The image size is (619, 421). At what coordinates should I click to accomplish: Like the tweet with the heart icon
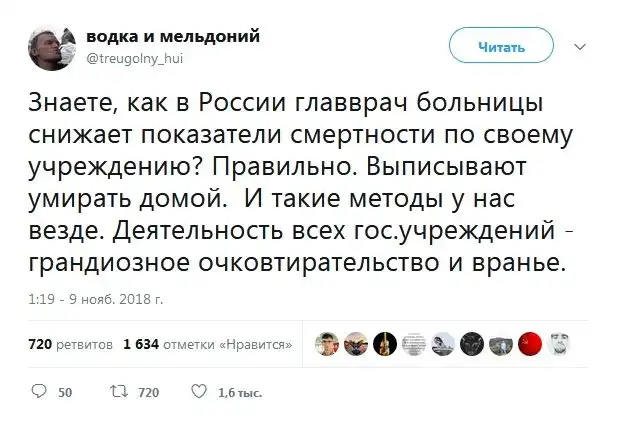coord(198,392)
